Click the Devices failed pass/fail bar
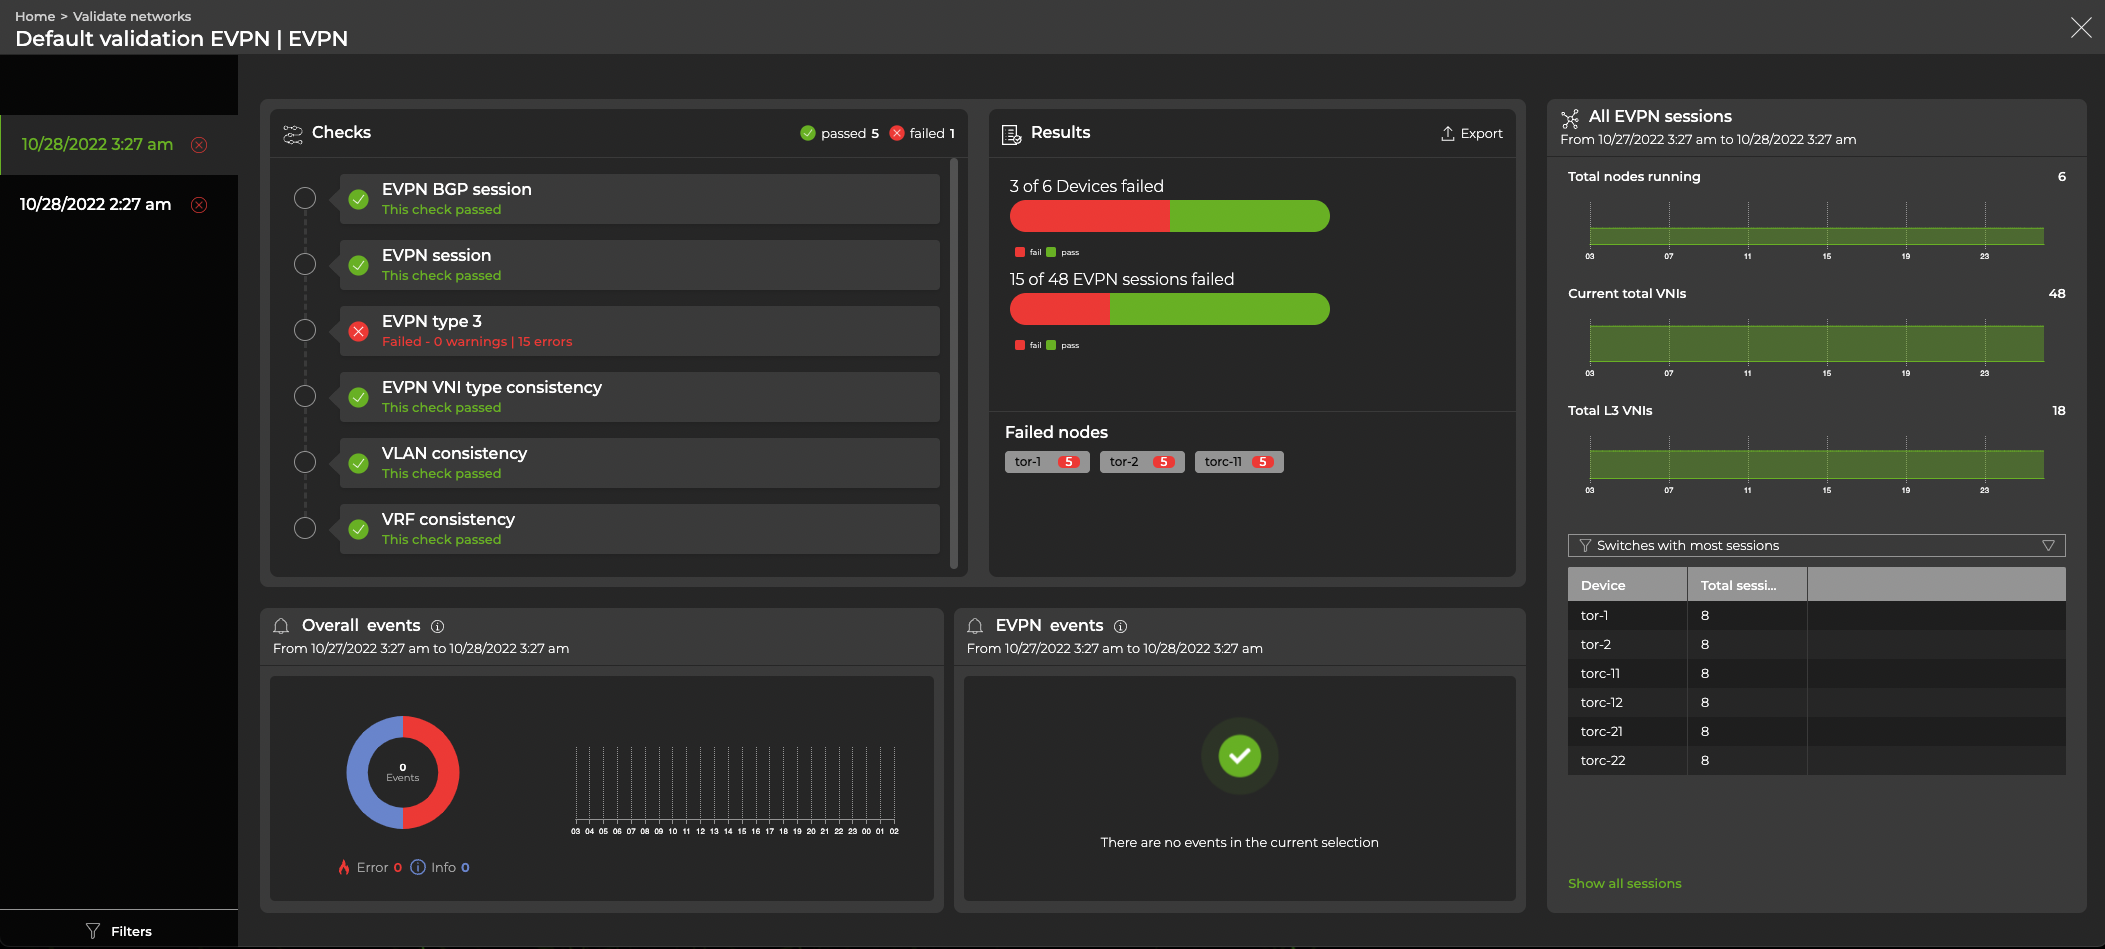The width and height of the screenshot is (2105, 949). pos(1168,216)
